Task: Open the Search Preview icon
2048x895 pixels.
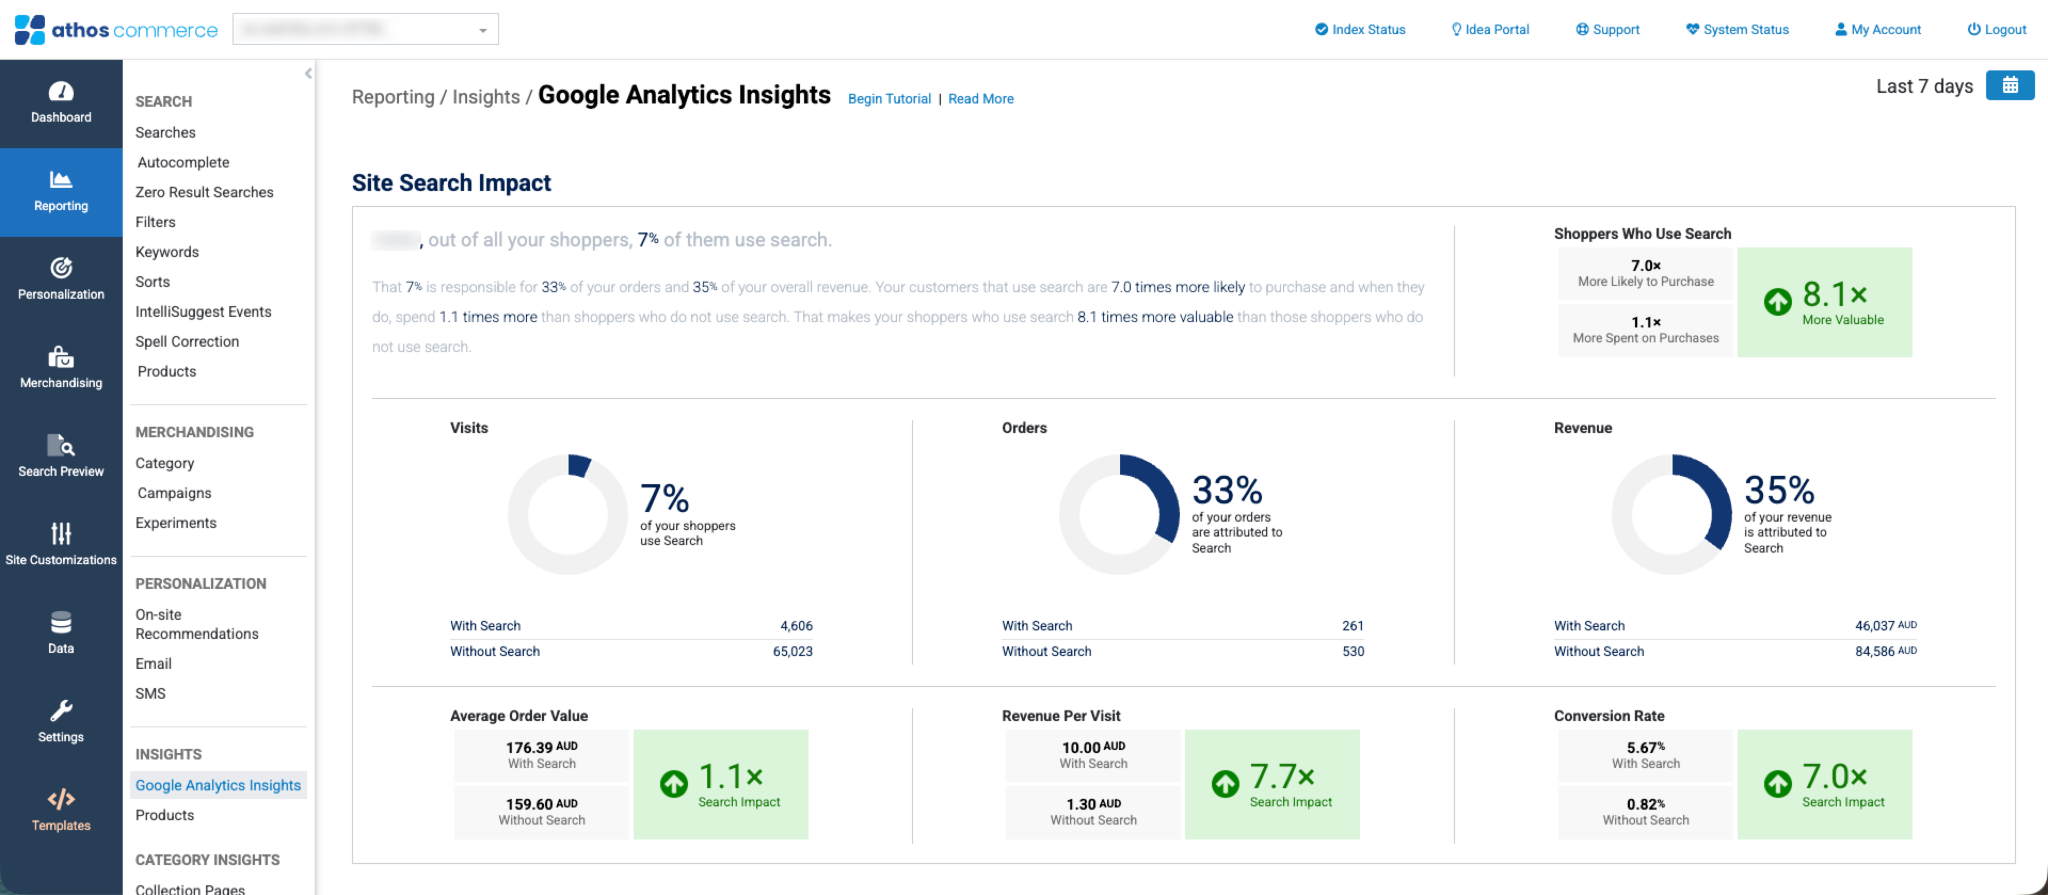Action: 61,445
